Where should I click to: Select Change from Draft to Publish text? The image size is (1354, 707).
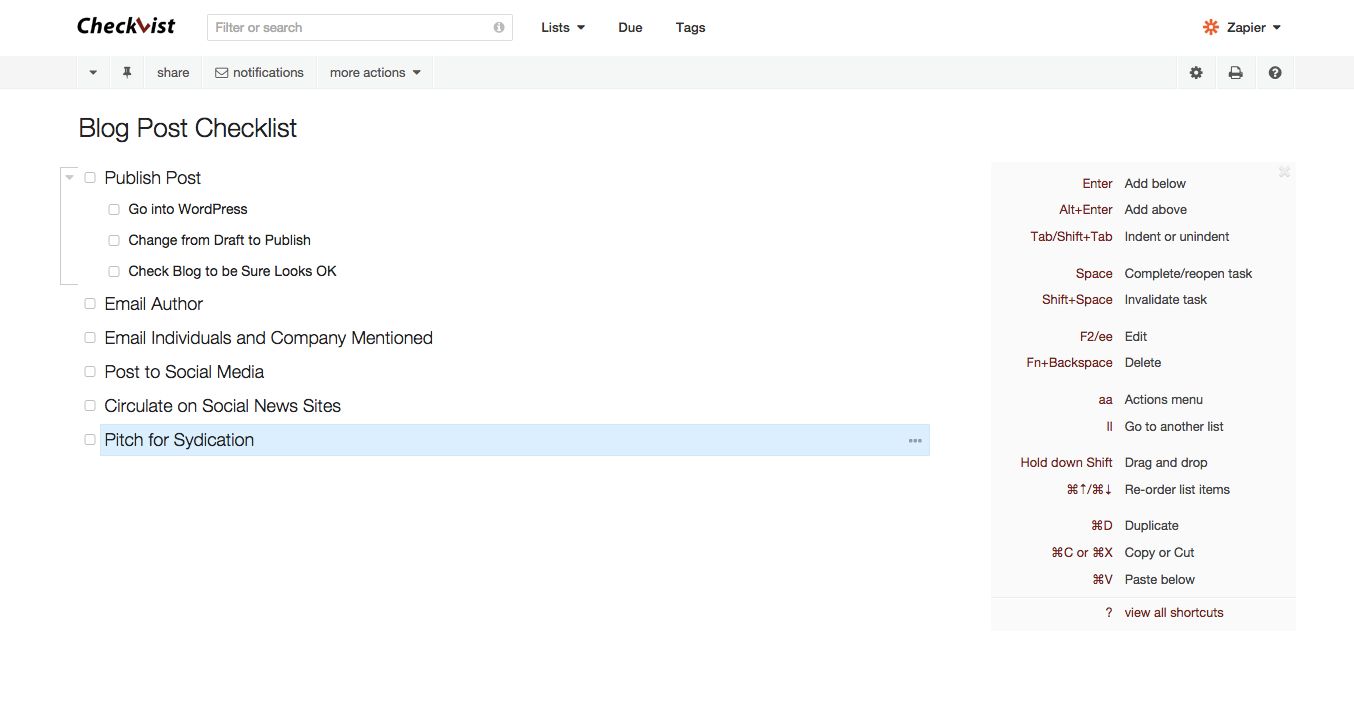click(220, 241)
